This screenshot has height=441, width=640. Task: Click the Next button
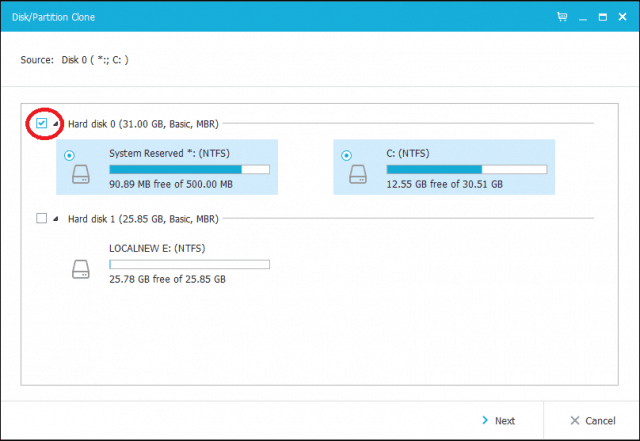click(498, 421)
